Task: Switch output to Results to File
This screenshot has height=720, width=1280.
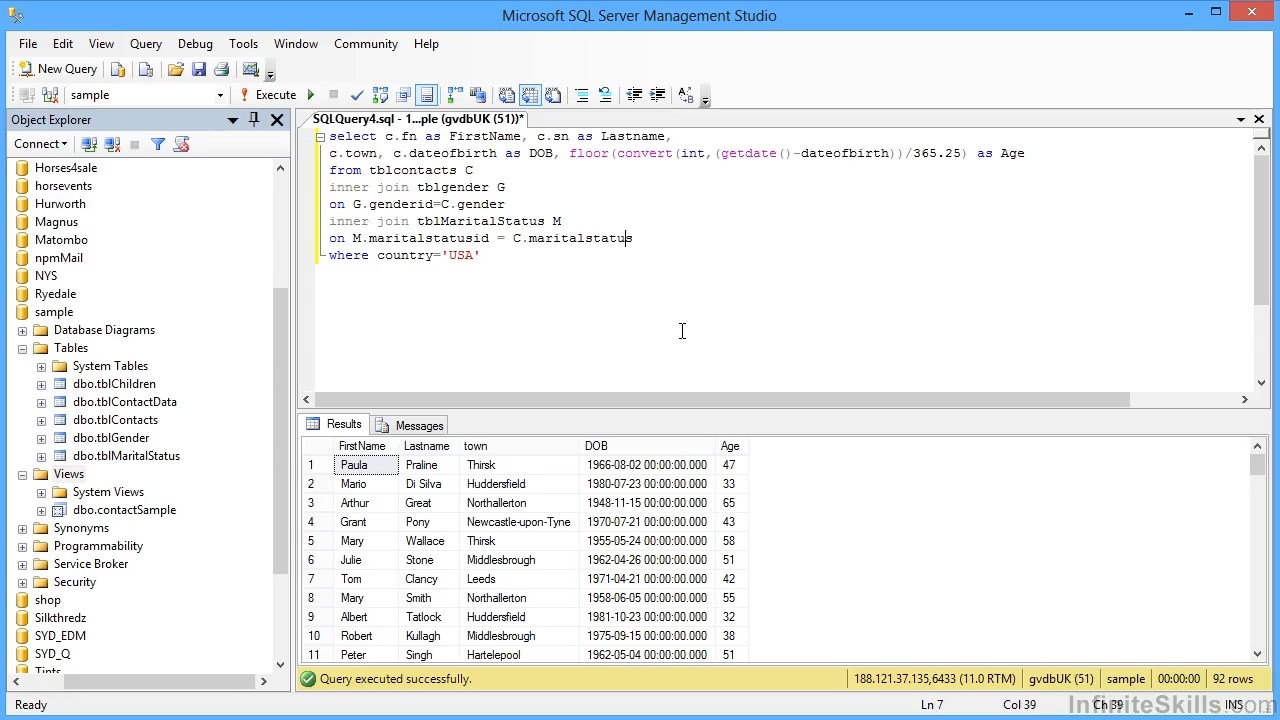Action: tap(553, 95)
